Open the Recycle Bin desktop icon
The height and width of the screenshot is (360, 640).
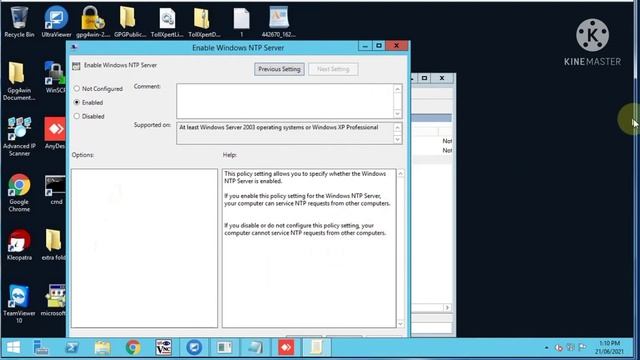19,22
